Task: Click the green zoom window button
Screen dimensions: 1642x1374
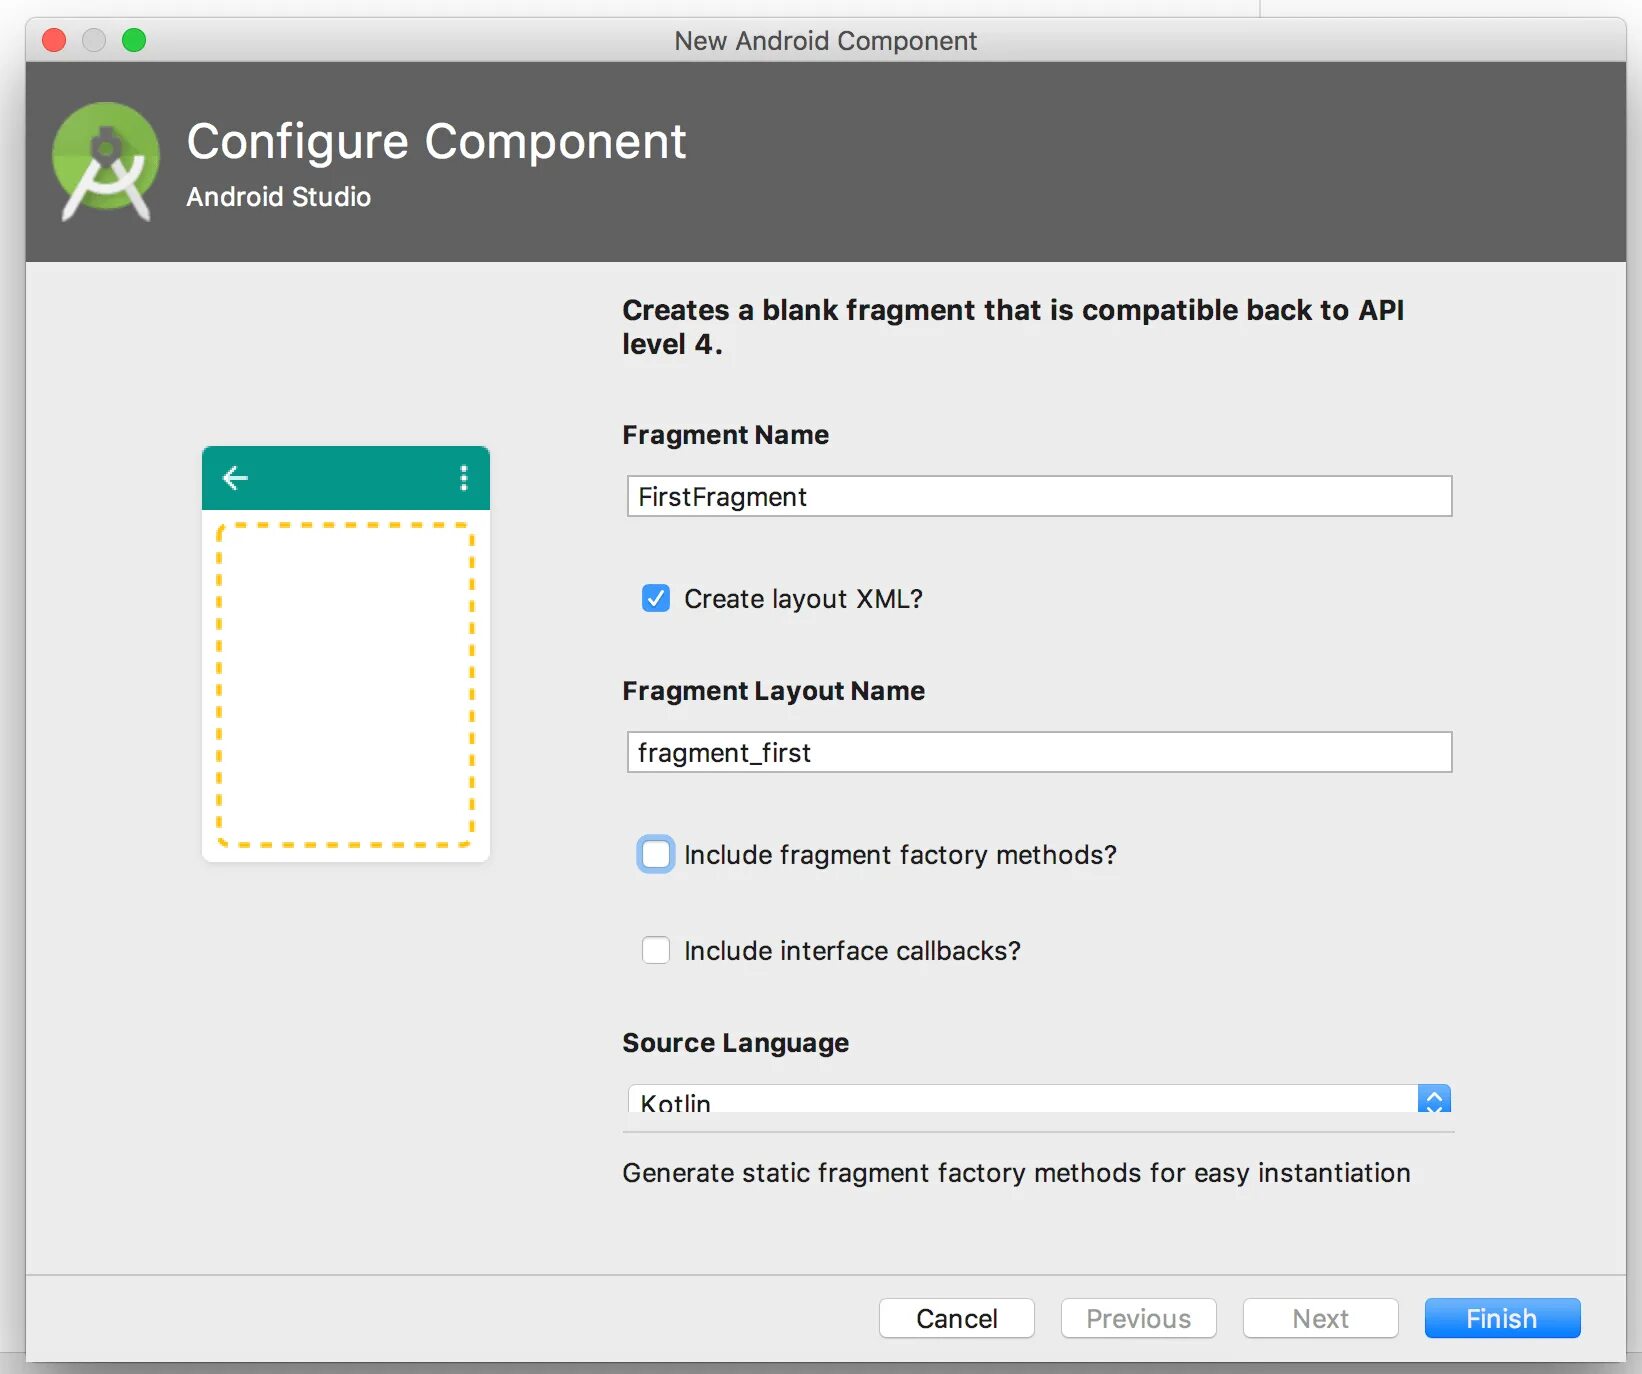Action: point(134,40)
